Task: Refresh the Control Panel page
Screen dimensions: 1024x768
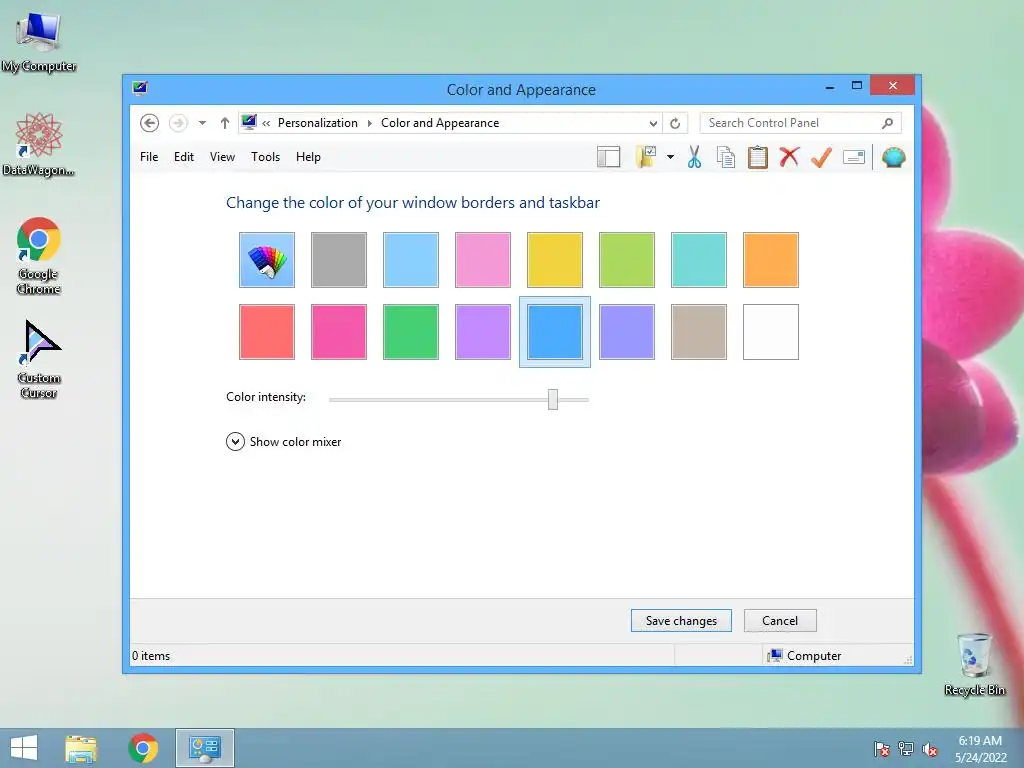Action: pyautogui.click(x=675, y=123)
